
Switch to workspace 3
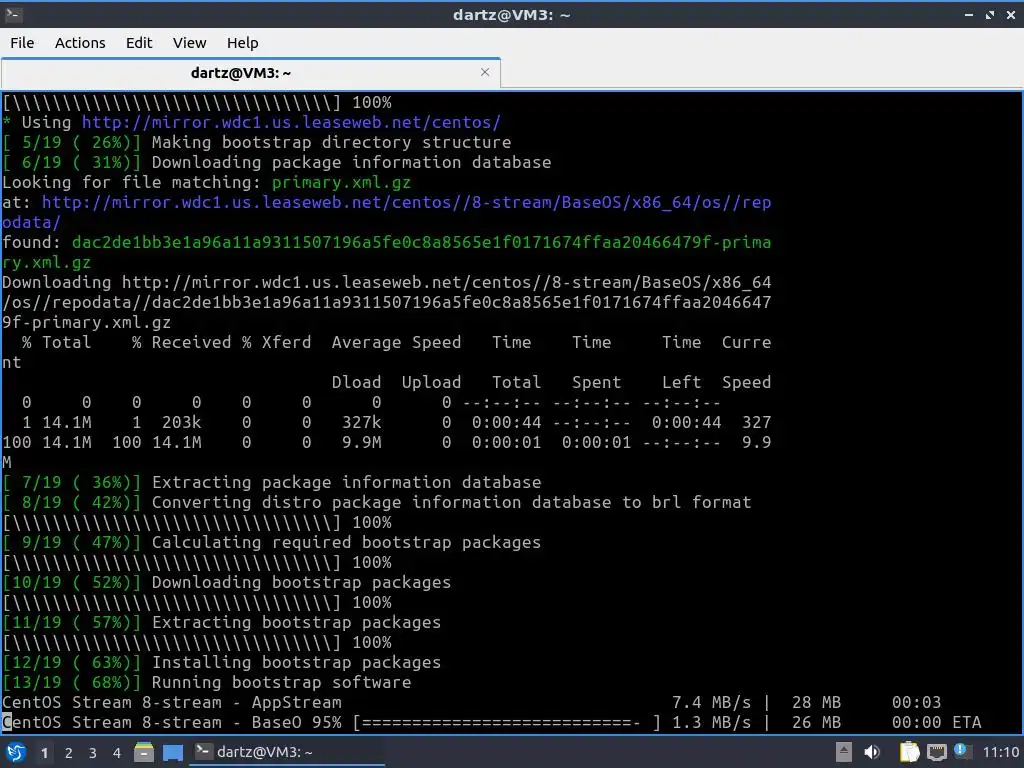[93, 753]
